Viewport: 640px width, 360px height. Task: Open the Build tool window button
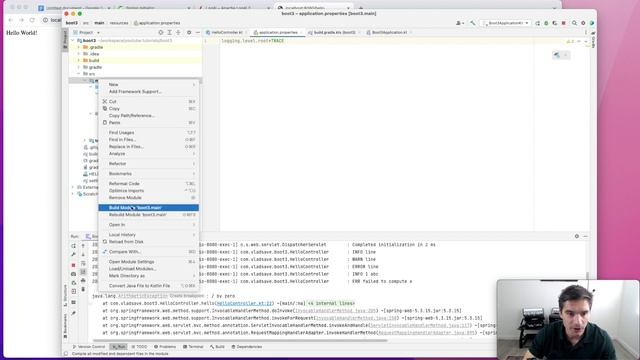(217, 347)
